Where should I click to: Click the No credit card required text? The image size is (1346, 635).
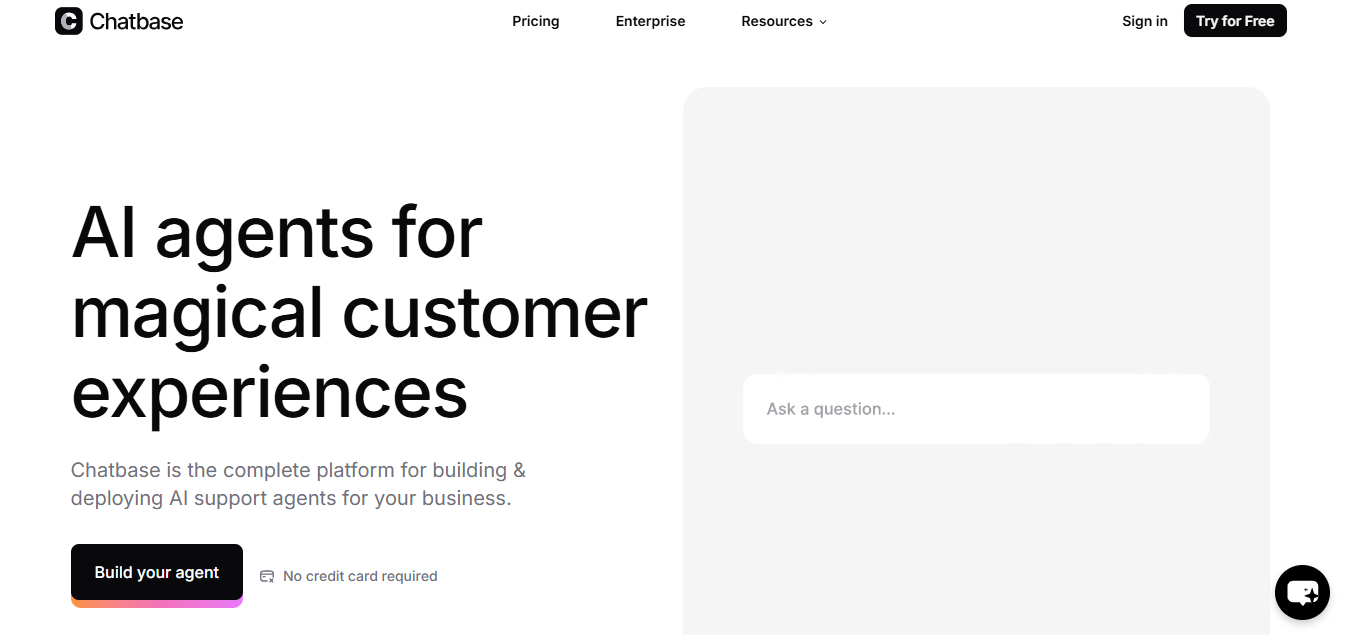(360, 576)
